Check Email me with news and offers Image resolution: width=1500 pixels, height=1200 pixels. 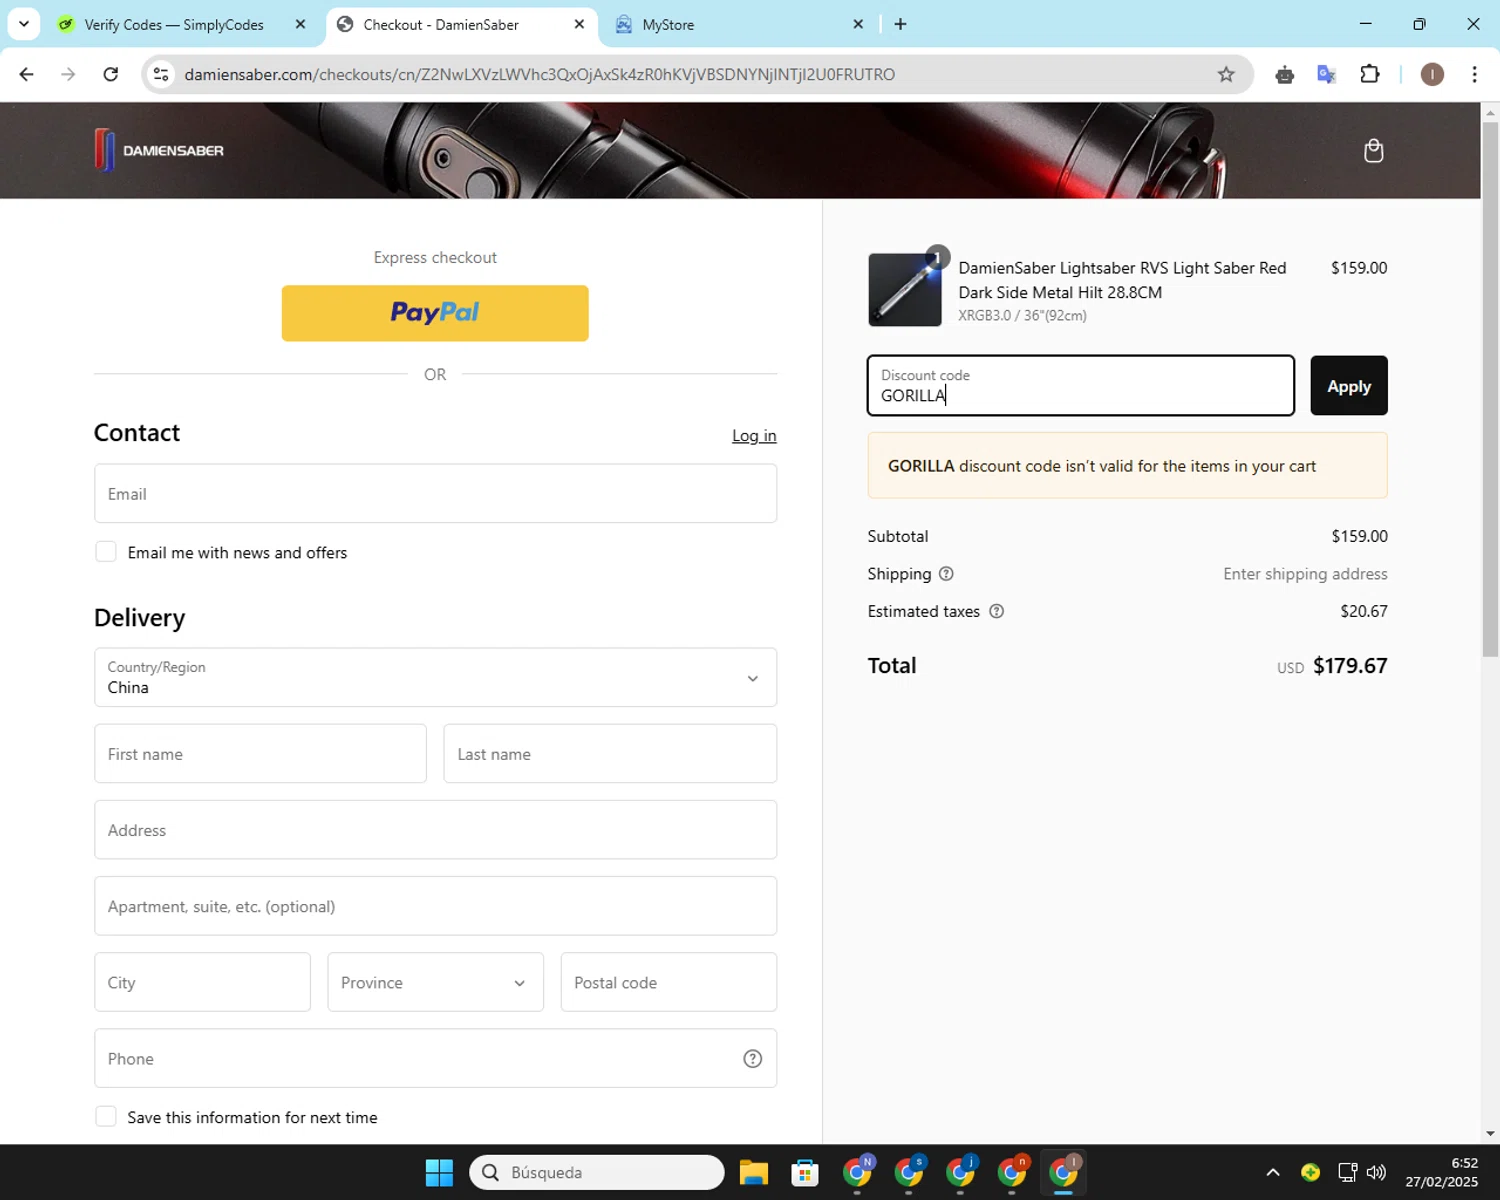tap(106, 552)
